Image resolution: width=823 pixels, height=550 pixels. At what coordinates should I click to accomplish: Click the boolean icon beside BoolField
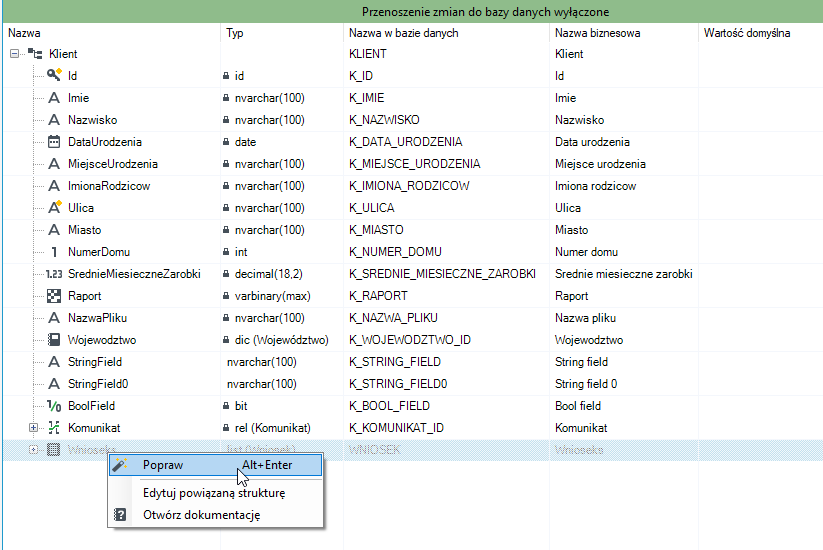tap(54, 406)
